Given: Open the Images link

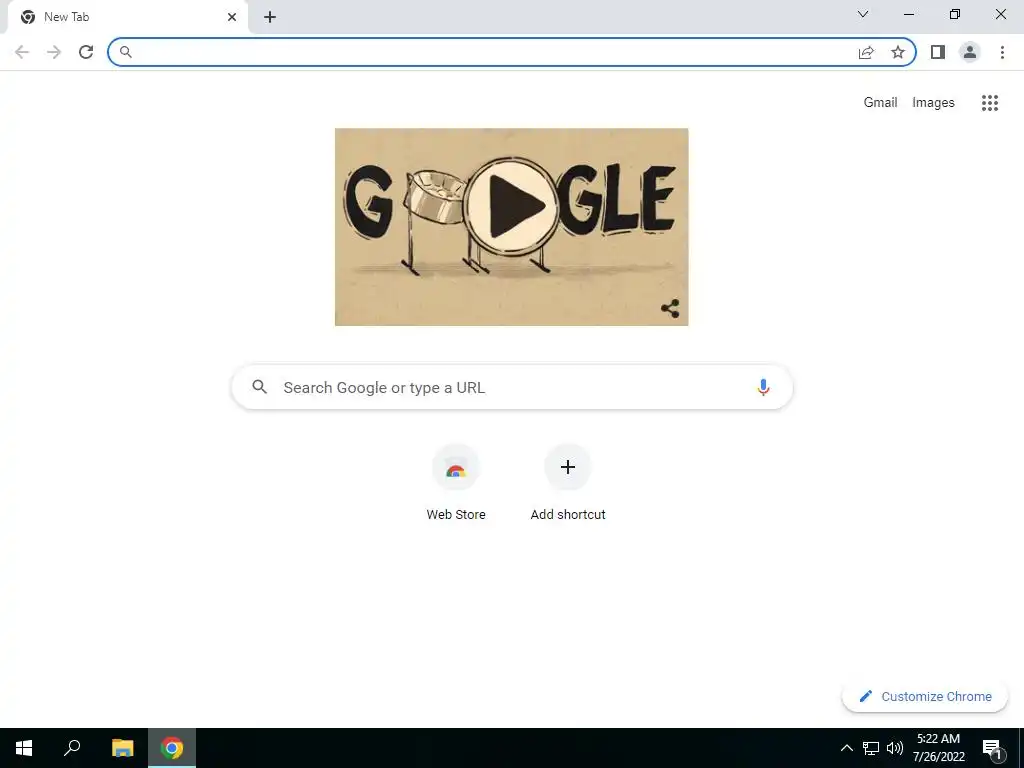Looking at the screenshot, I should click(933, 103).
